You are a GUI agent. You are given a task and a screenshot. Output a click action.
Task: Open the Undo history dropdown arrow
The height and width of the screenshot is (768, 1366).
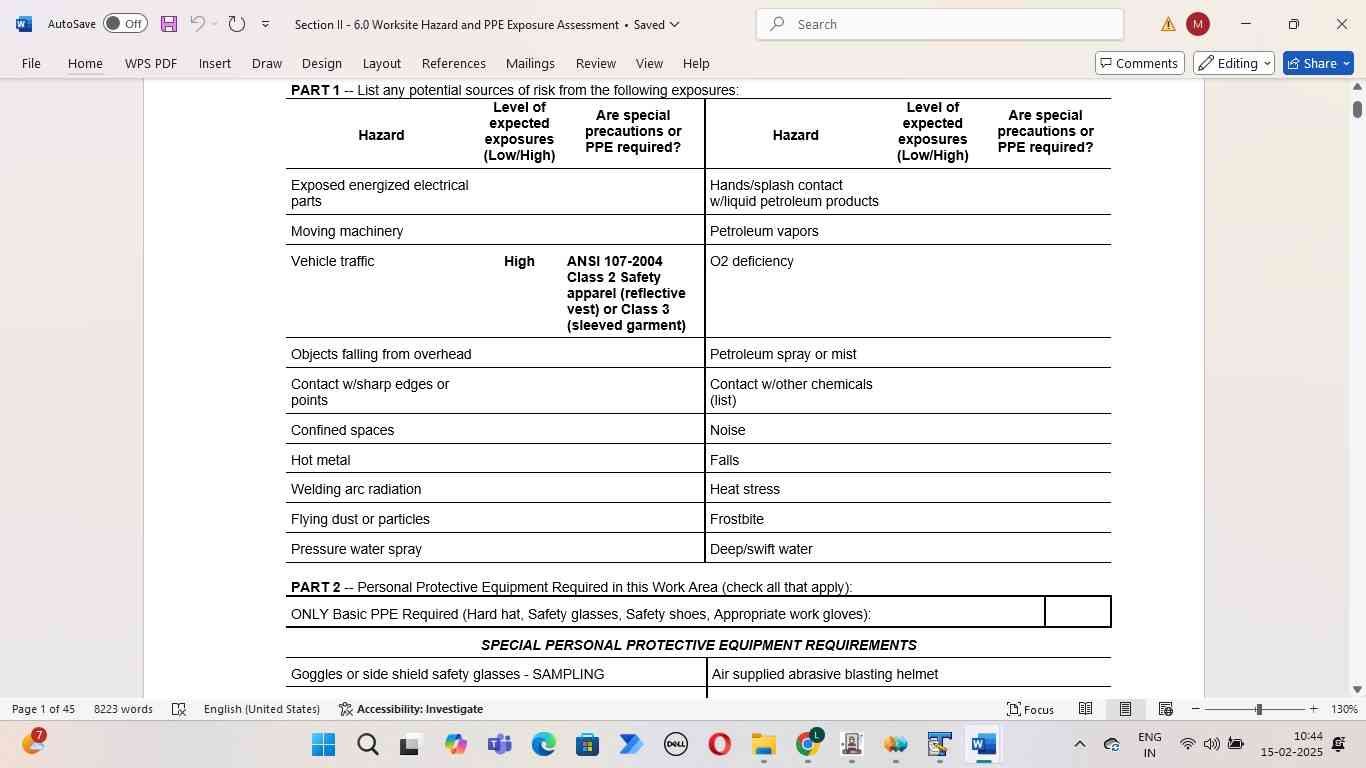click(214, 24)
